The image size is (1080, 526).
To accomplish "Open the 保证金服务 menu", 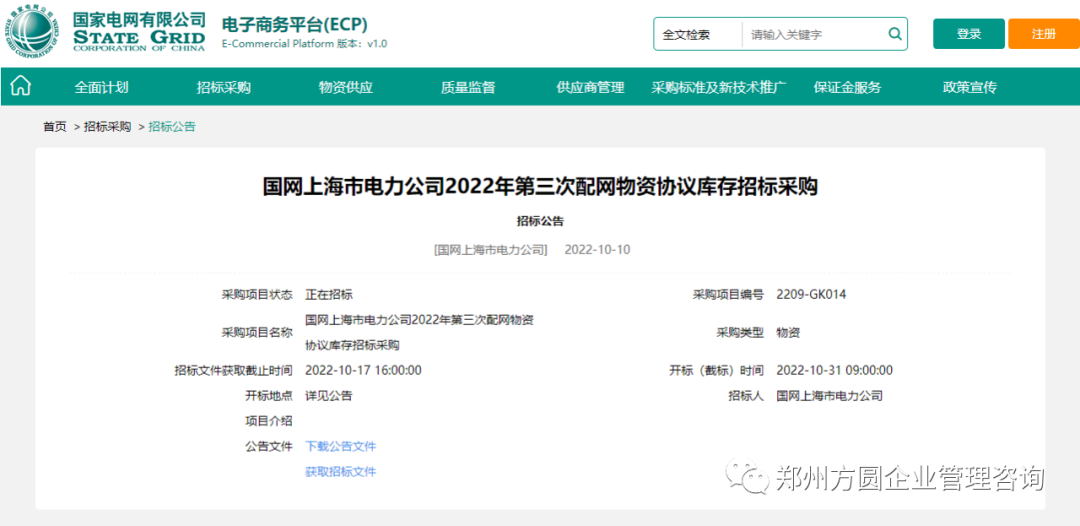I will pos(847,87).
